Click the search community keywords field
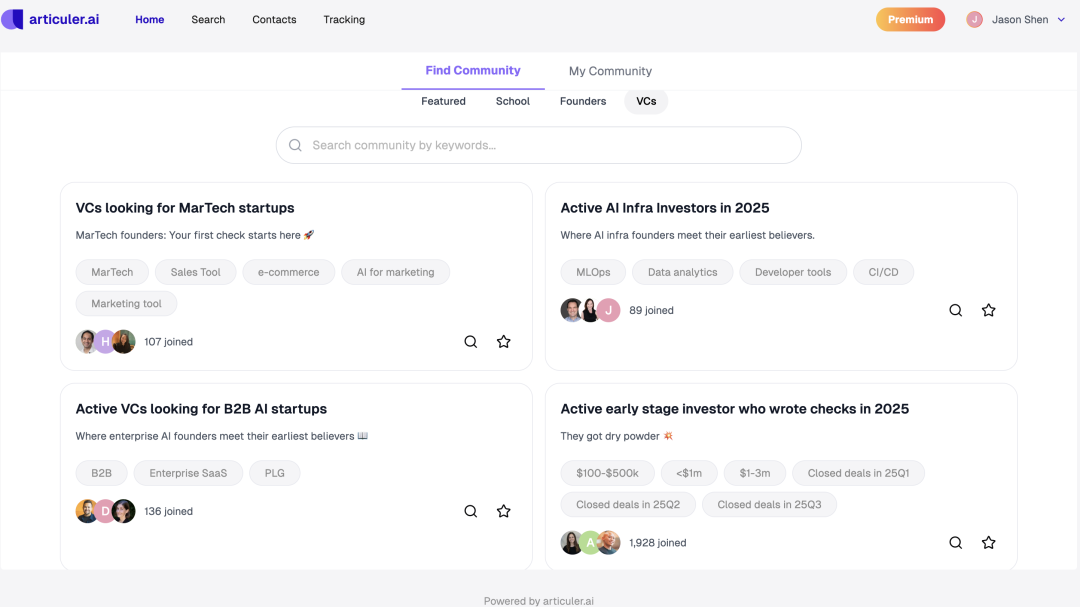Viewport: 1080px width, 607px height. click(x=540, y=145)
